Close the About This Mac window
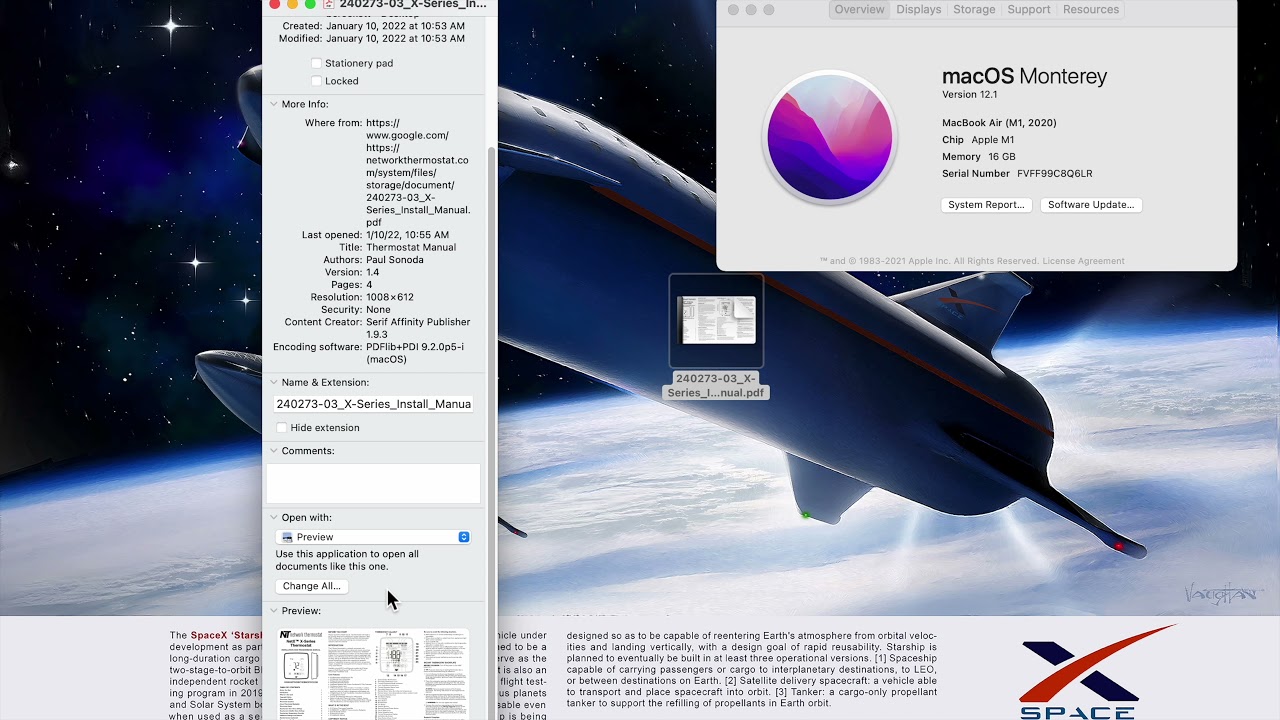The image size is (1280, 720). (x=733, y=10)
